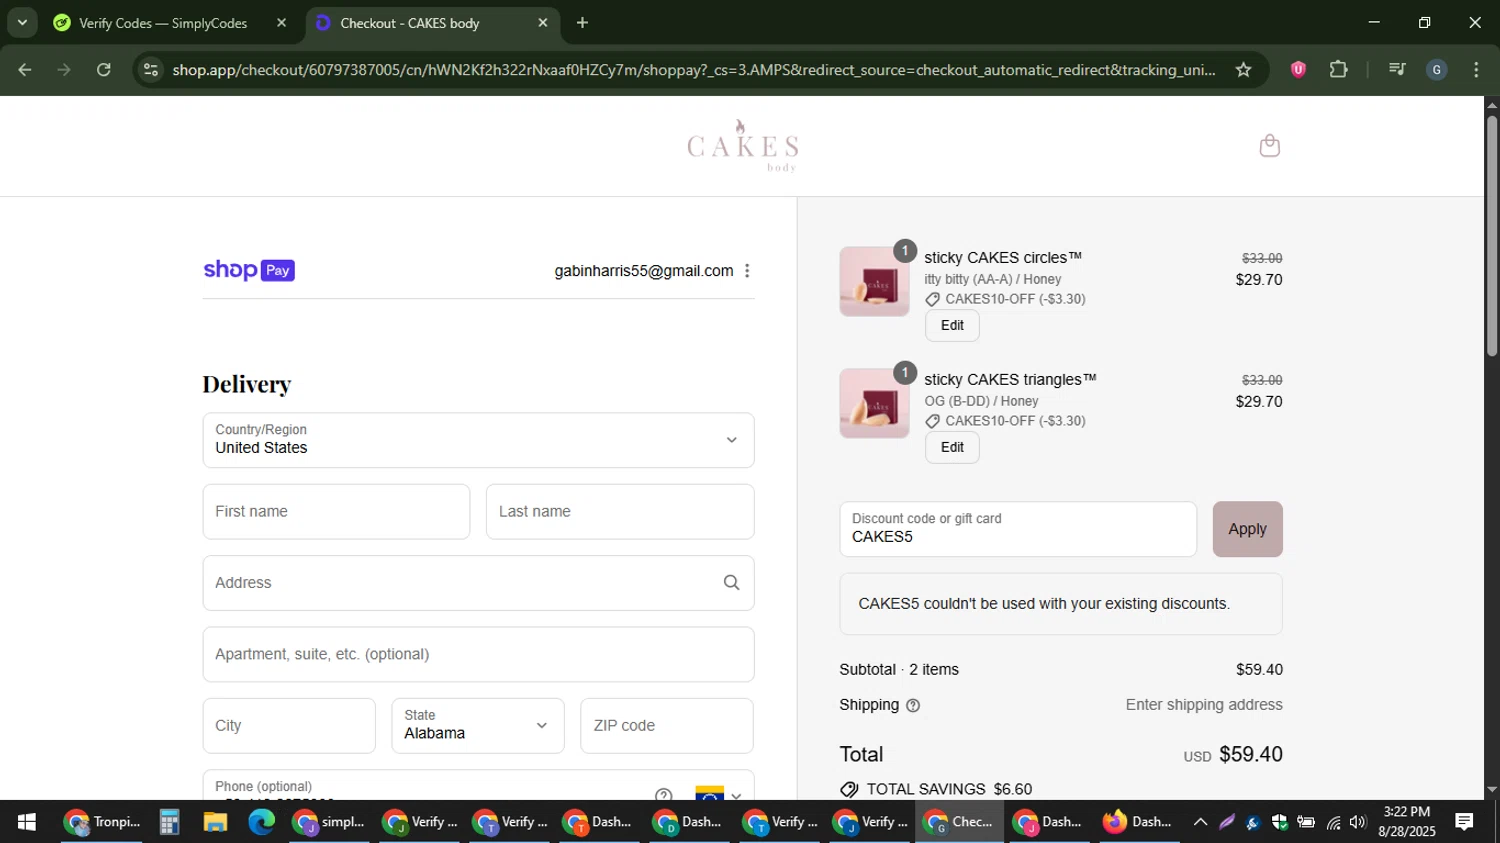Bookmark this page with star icon
1500x843 pixels.
(1243, 70)
